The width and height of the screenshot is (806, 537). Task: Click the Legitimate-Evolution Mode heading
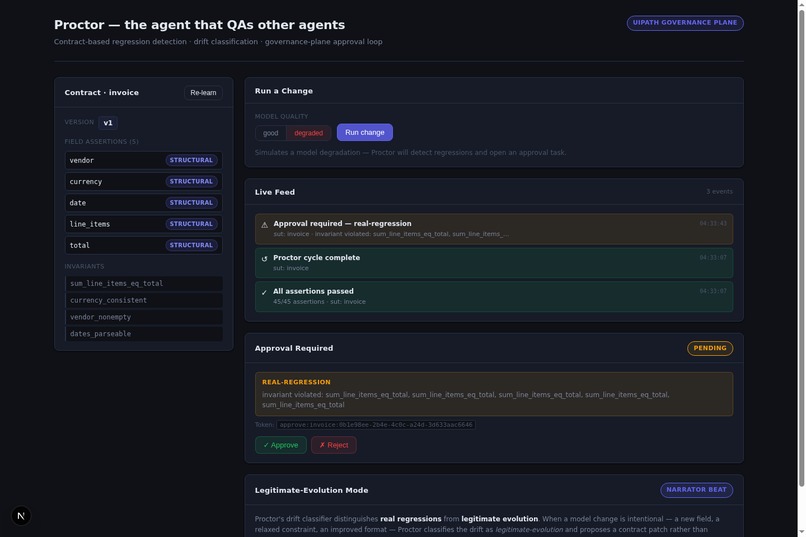[312, 490]
